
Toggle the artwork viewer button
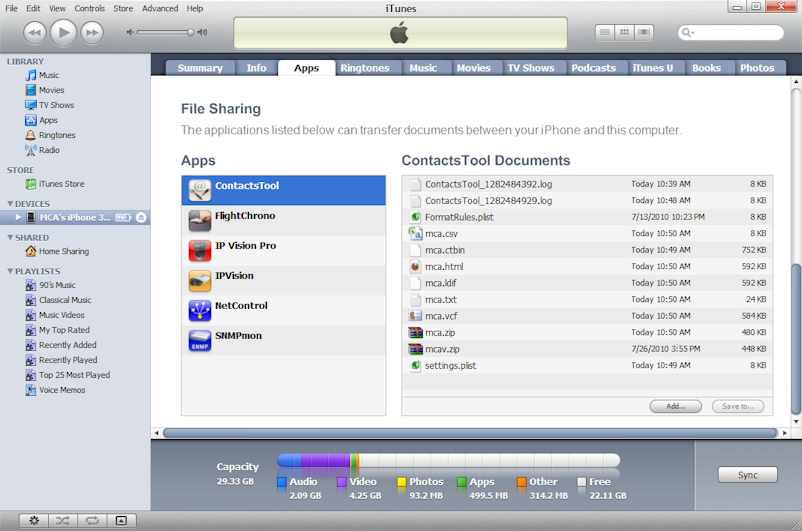[121, 521]
